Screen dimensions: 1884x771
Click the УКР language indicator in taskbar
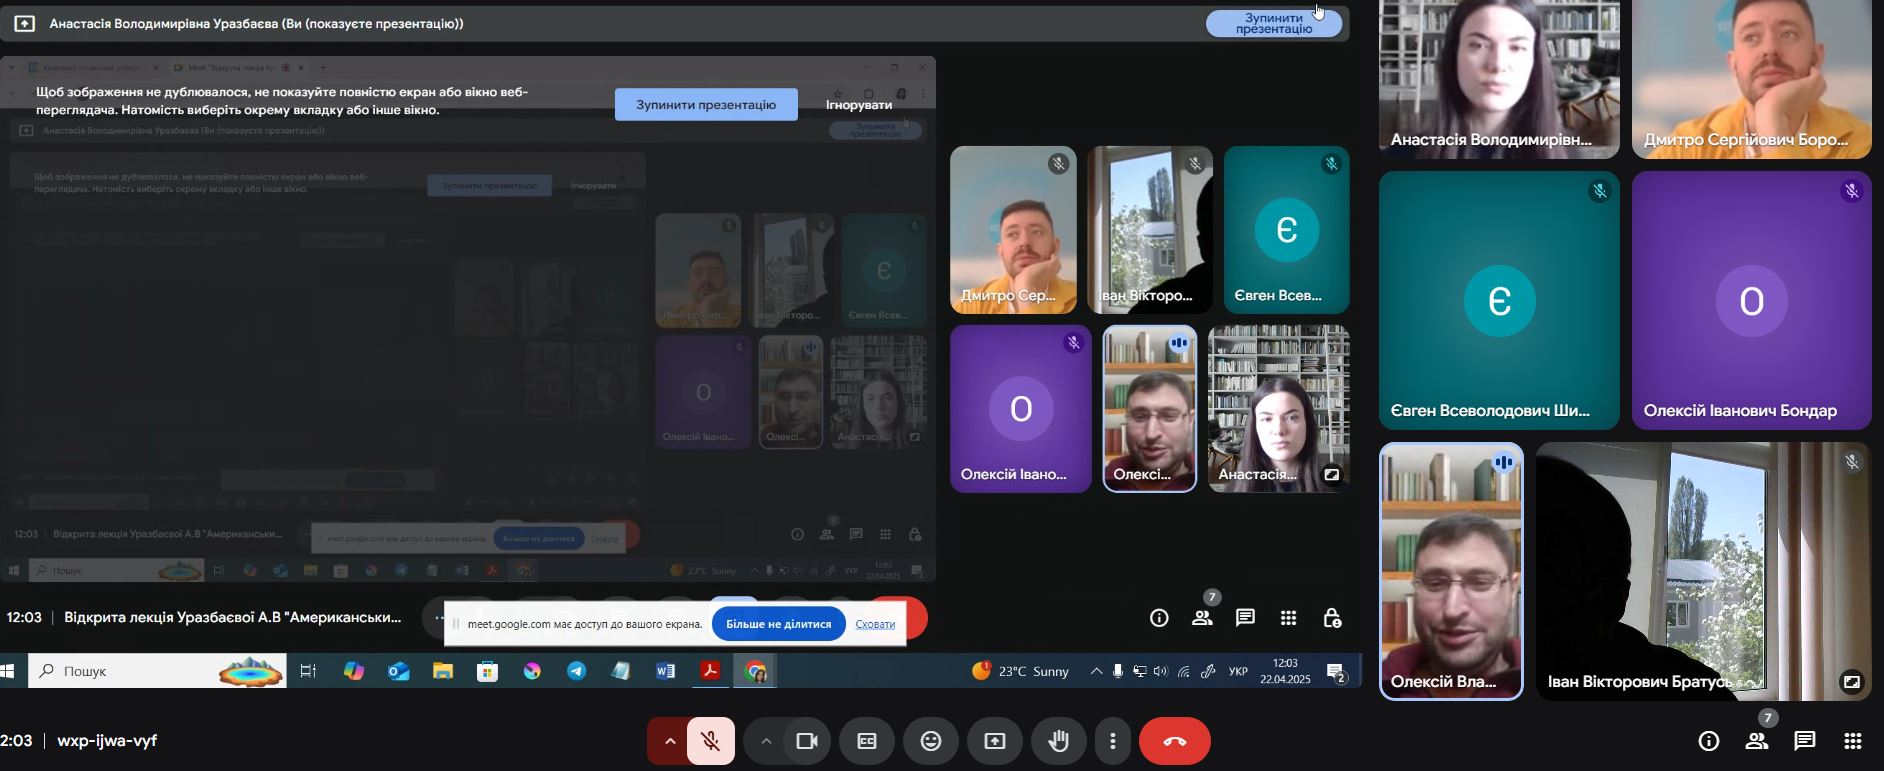(x=1238, y=671)
